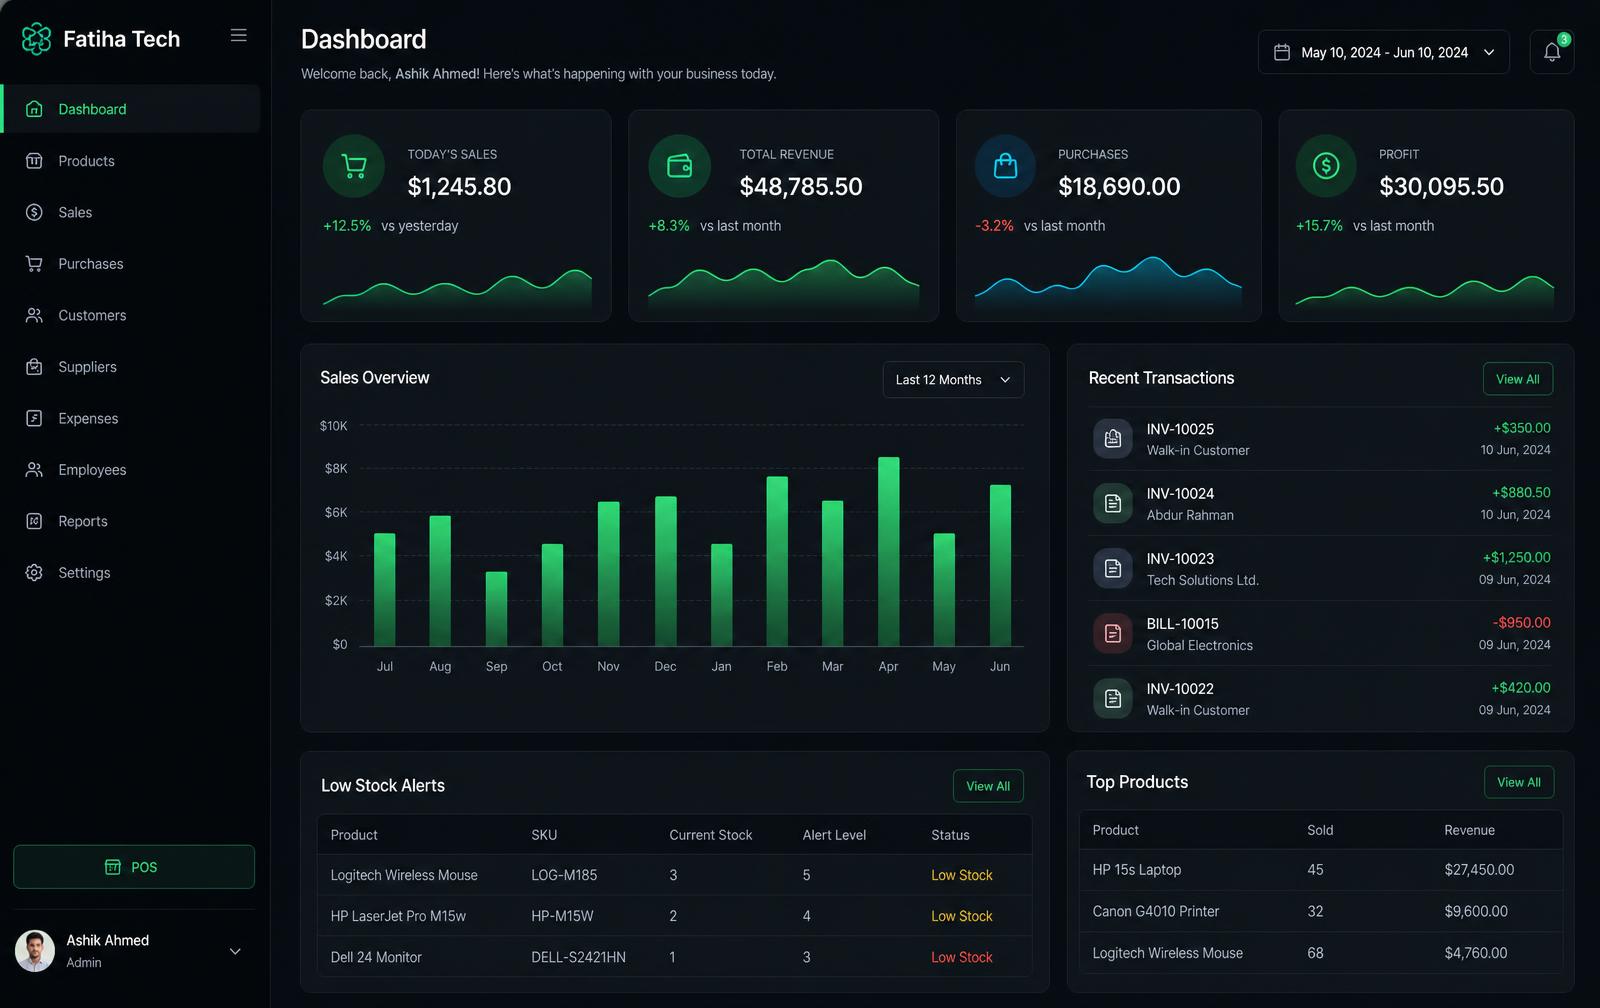Click the Settings gear icon in sidebar
The height and width of the screenshot is (1008, 1600).
tap(34, 573)
